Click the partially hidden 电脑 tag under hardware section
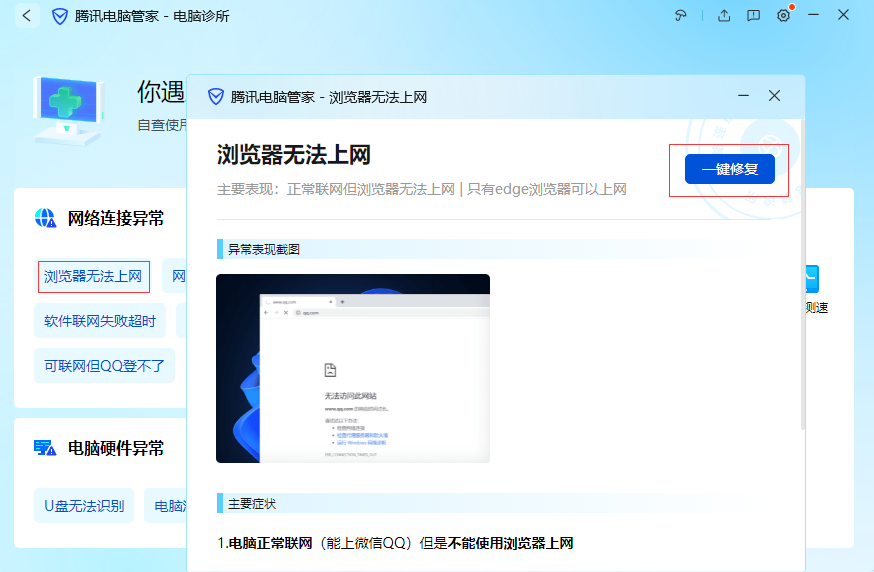 point(166,506)
